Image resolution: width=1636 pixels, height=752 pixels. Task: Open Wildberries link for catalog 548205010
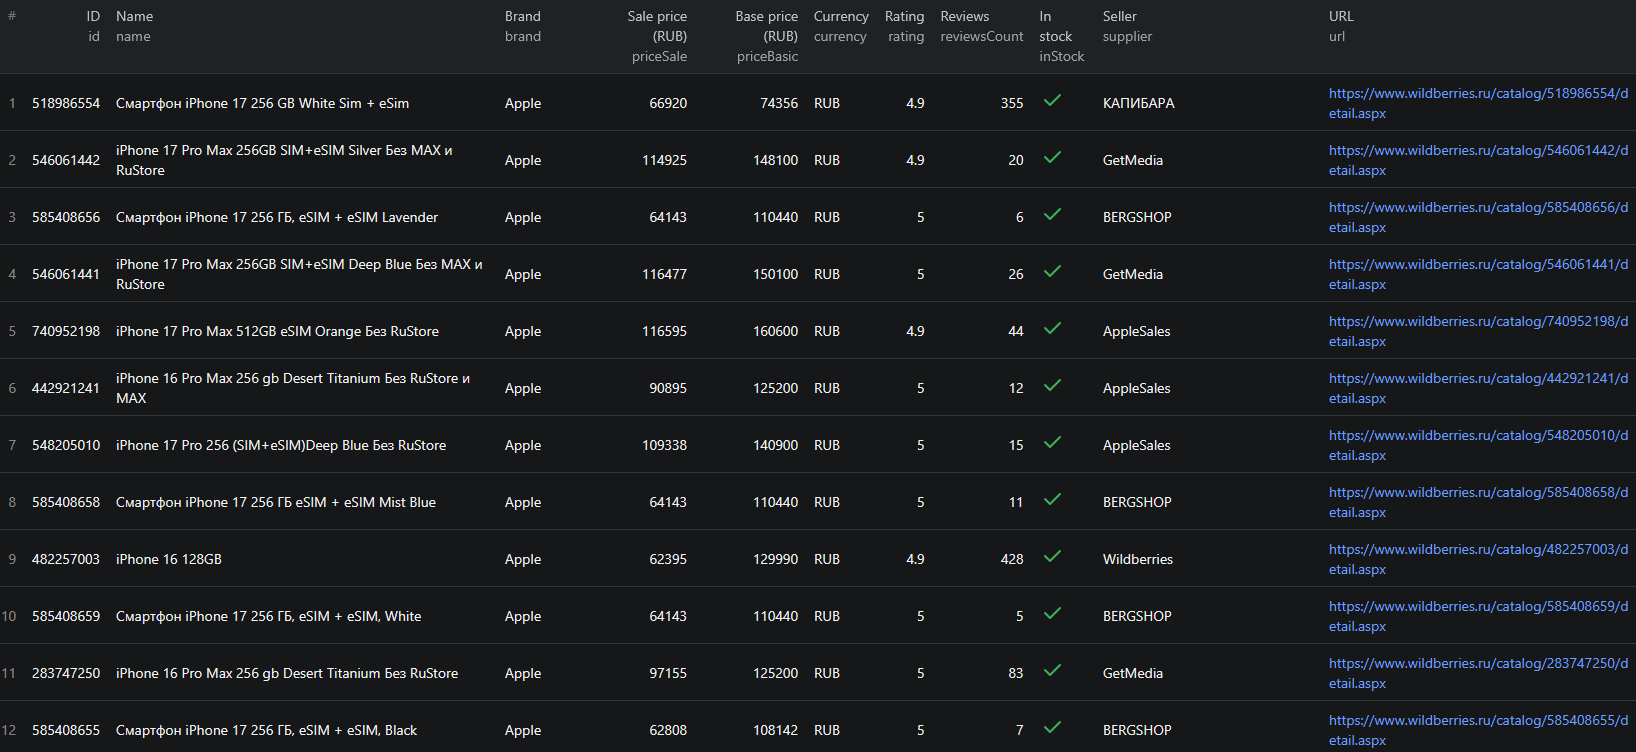(1478, 445)
